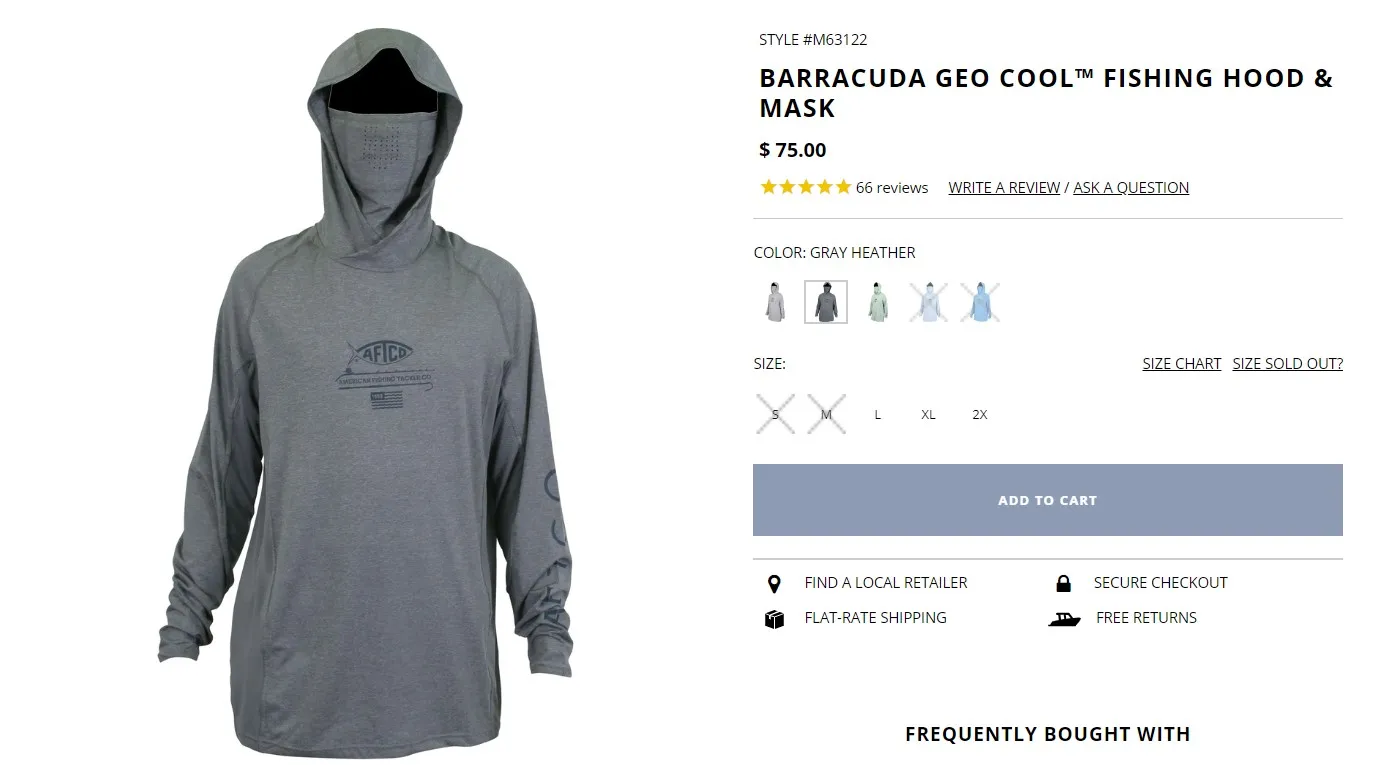
Task: Select the crossed-out white color swatch
Action: tap(929, 302)
